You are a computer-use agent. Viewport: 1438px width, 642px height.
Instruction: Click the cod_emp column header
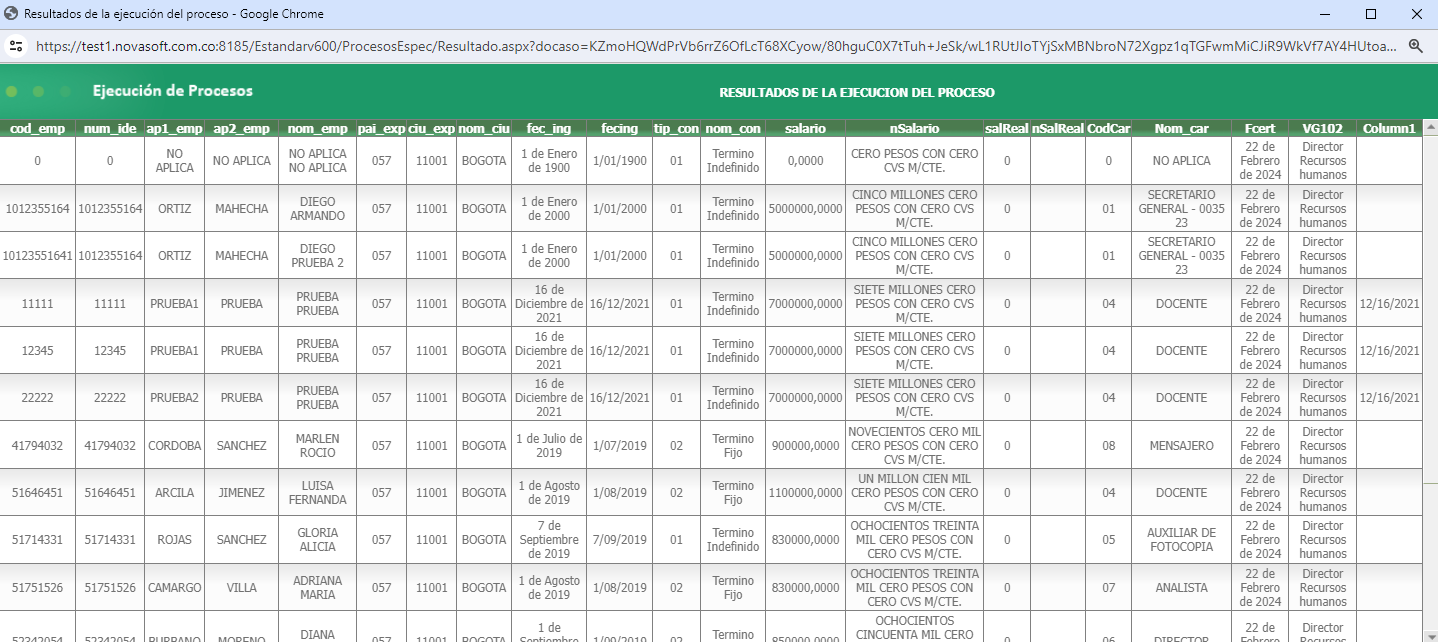(38, 129)
